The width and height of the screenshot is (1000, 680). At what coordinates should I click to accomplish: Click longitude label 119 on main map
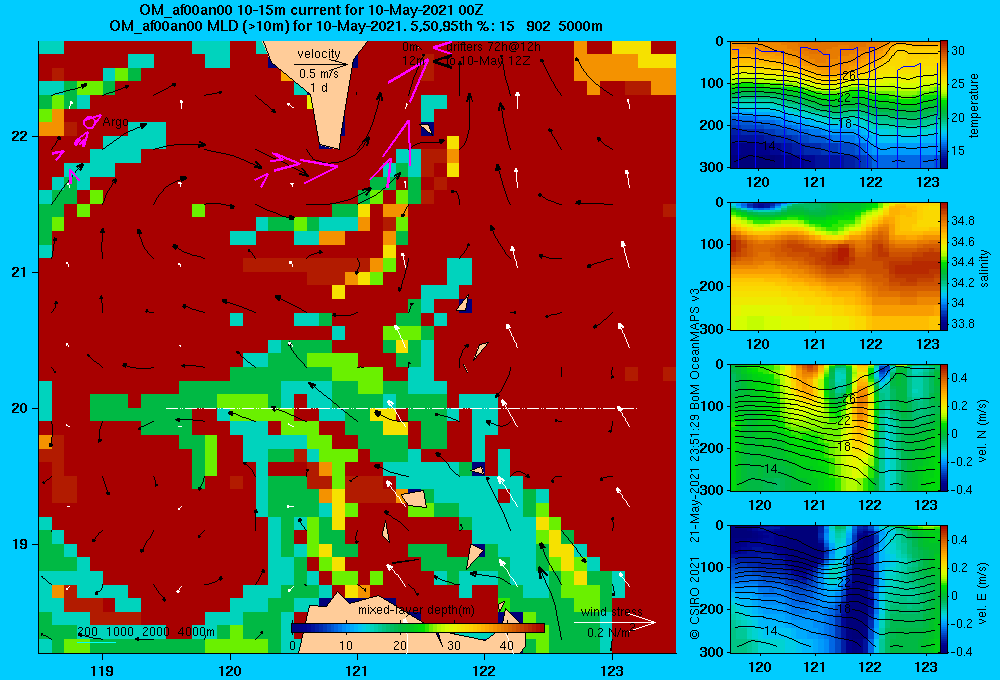tap(102, 670)
